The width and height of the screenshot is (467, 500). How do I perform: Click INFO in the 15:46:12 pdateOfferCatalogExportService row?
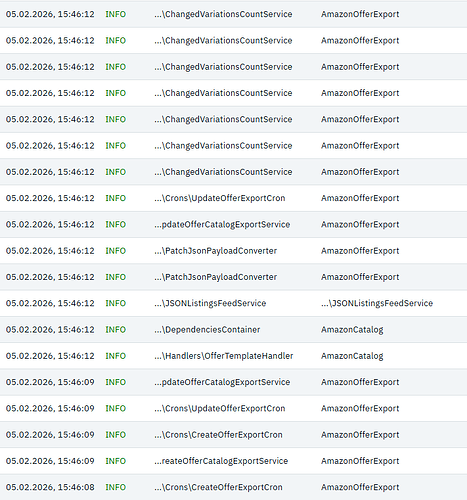tap(116, 225)
